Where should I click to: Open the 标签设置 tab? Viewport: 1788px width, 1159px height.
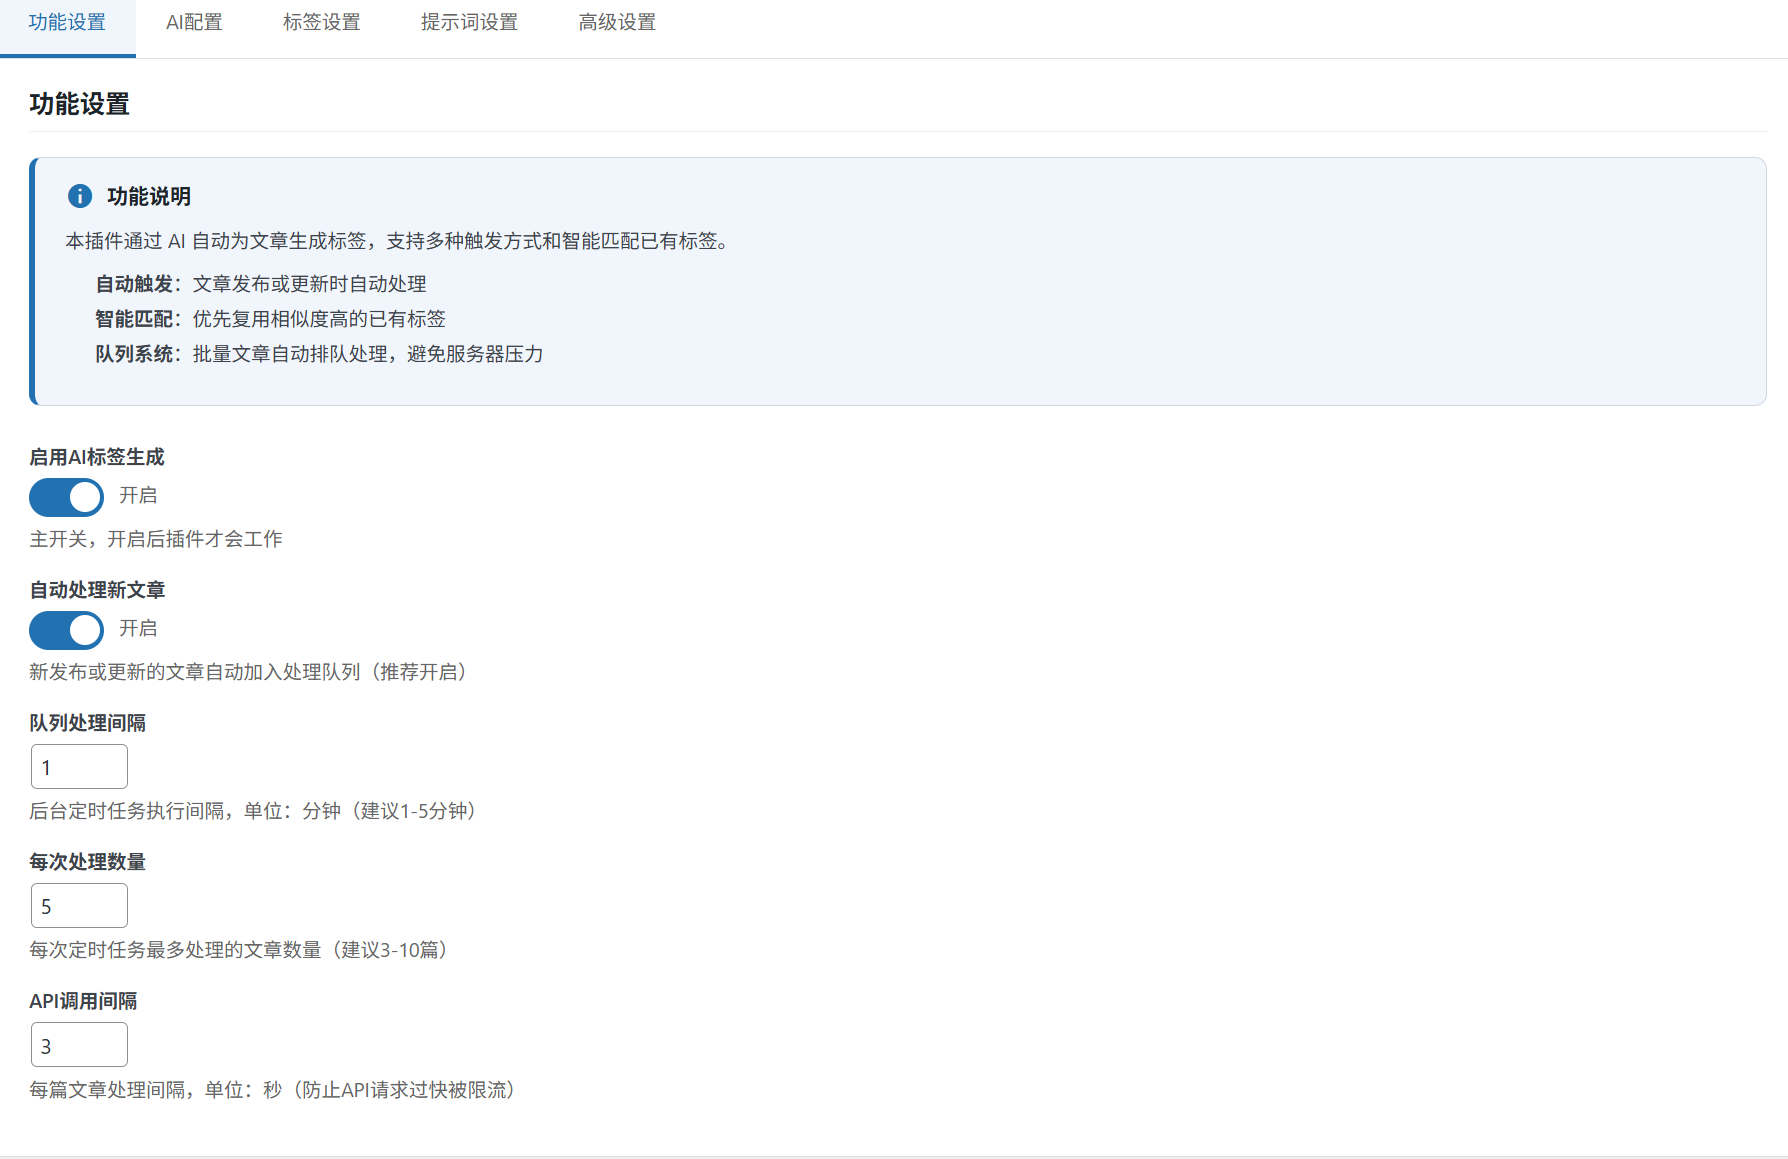[x=321, y=23]
